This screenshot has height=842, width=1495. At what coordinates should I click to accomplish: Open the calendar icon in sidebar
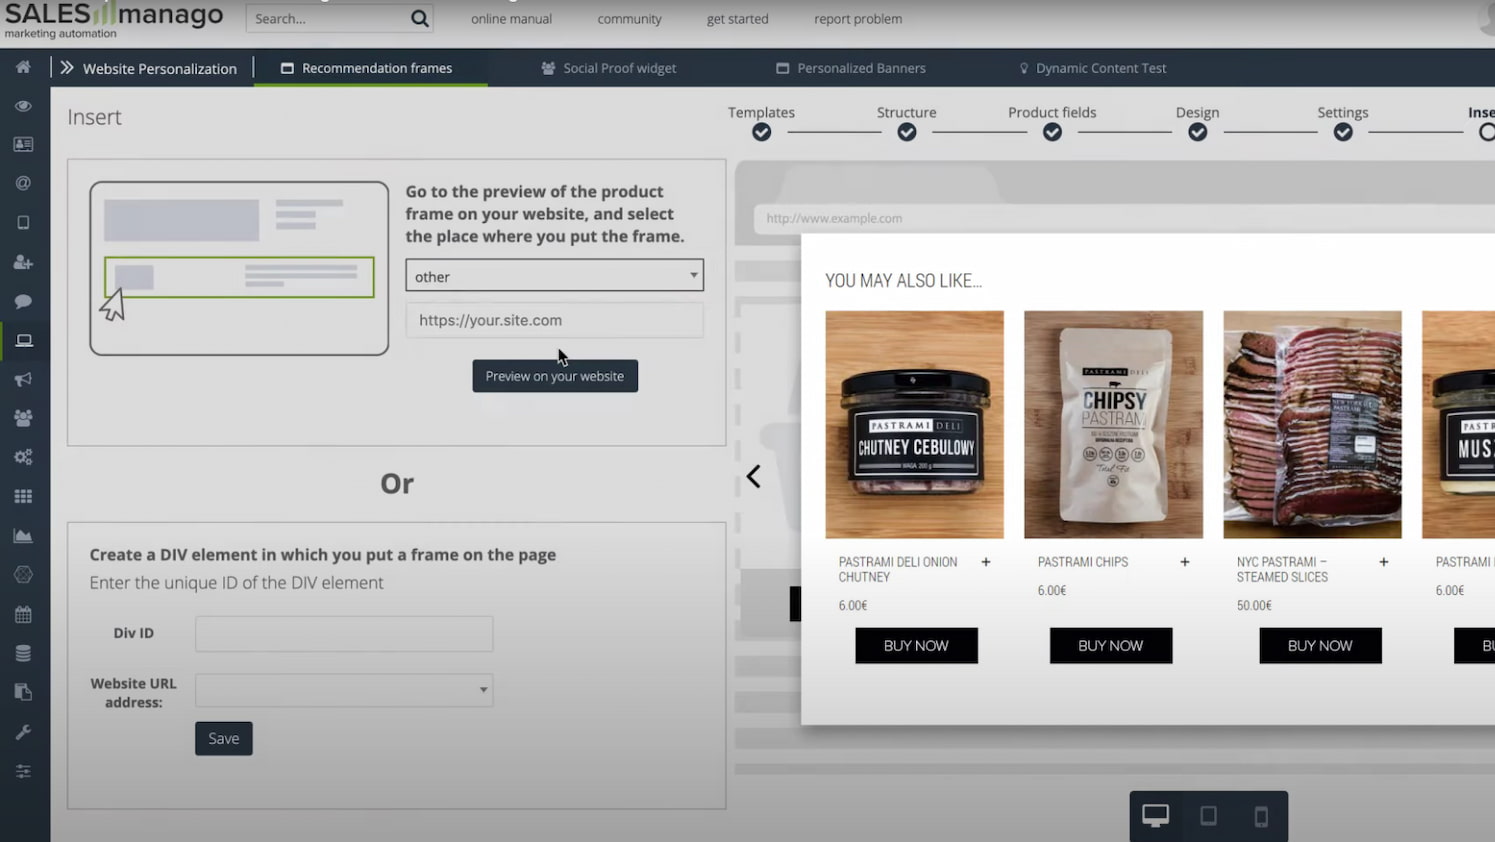pos(24,613)
